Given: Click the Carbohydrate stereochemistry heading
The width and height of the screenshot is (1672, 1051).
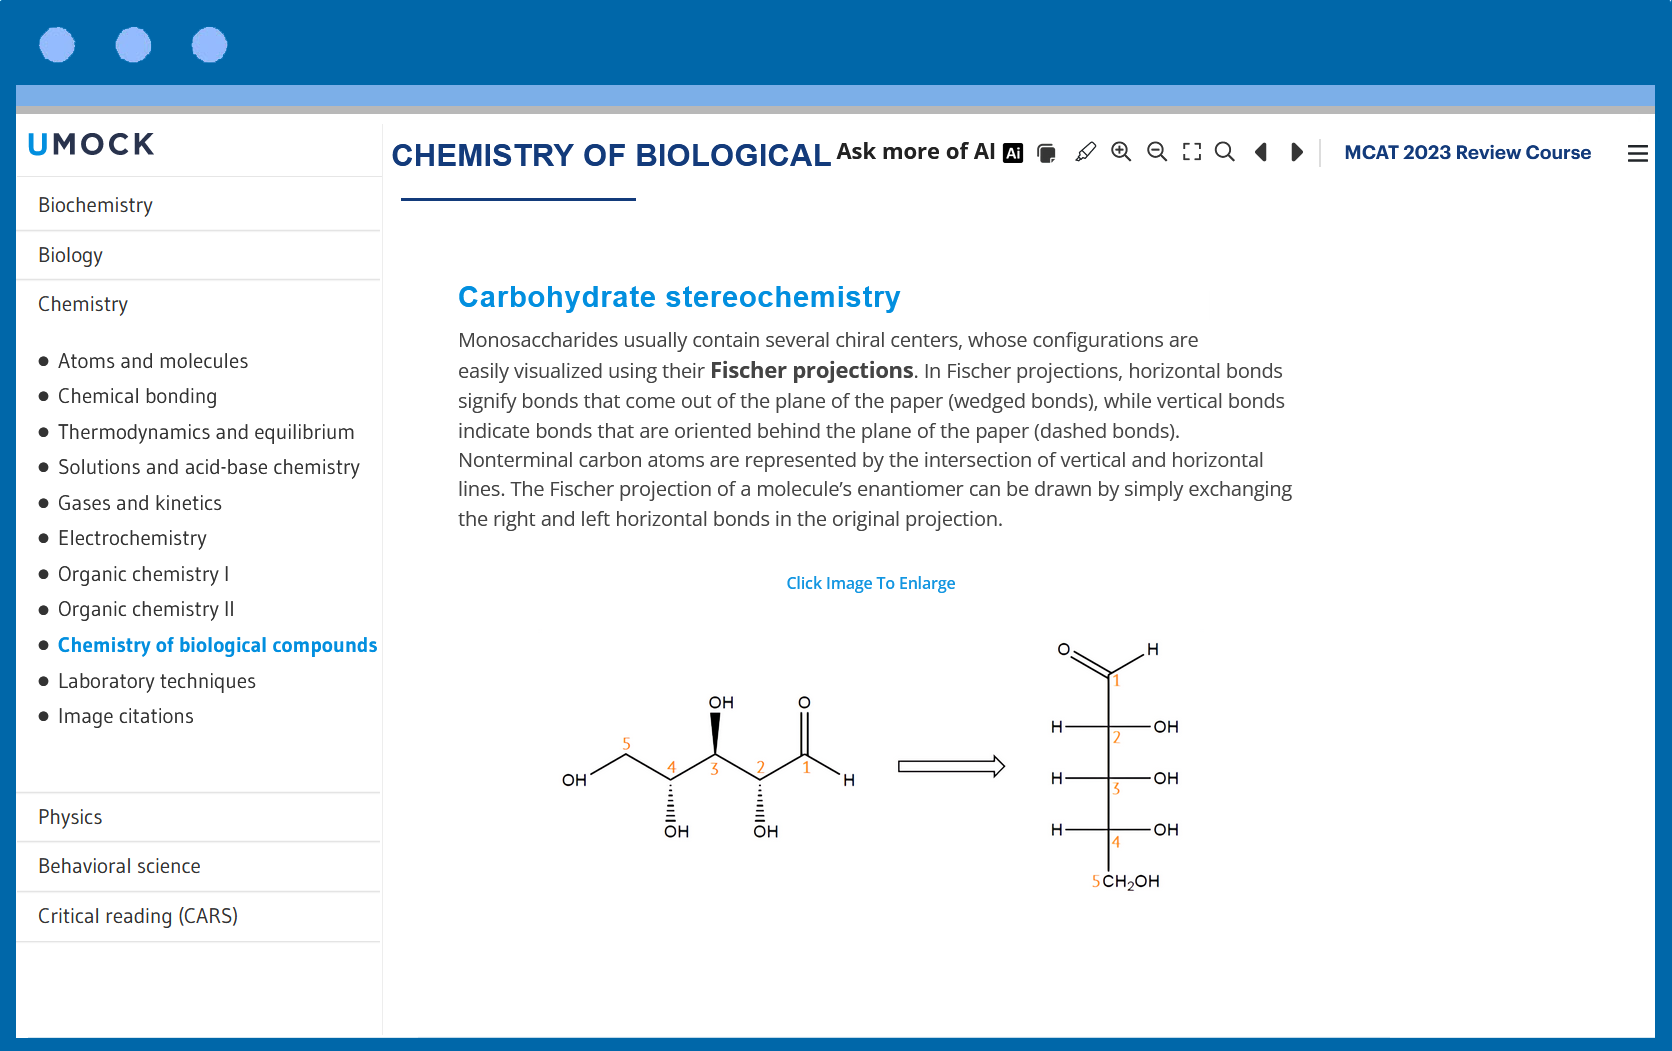Looking at the screenshot, I should pyautogui.click(x=679, y=297).
